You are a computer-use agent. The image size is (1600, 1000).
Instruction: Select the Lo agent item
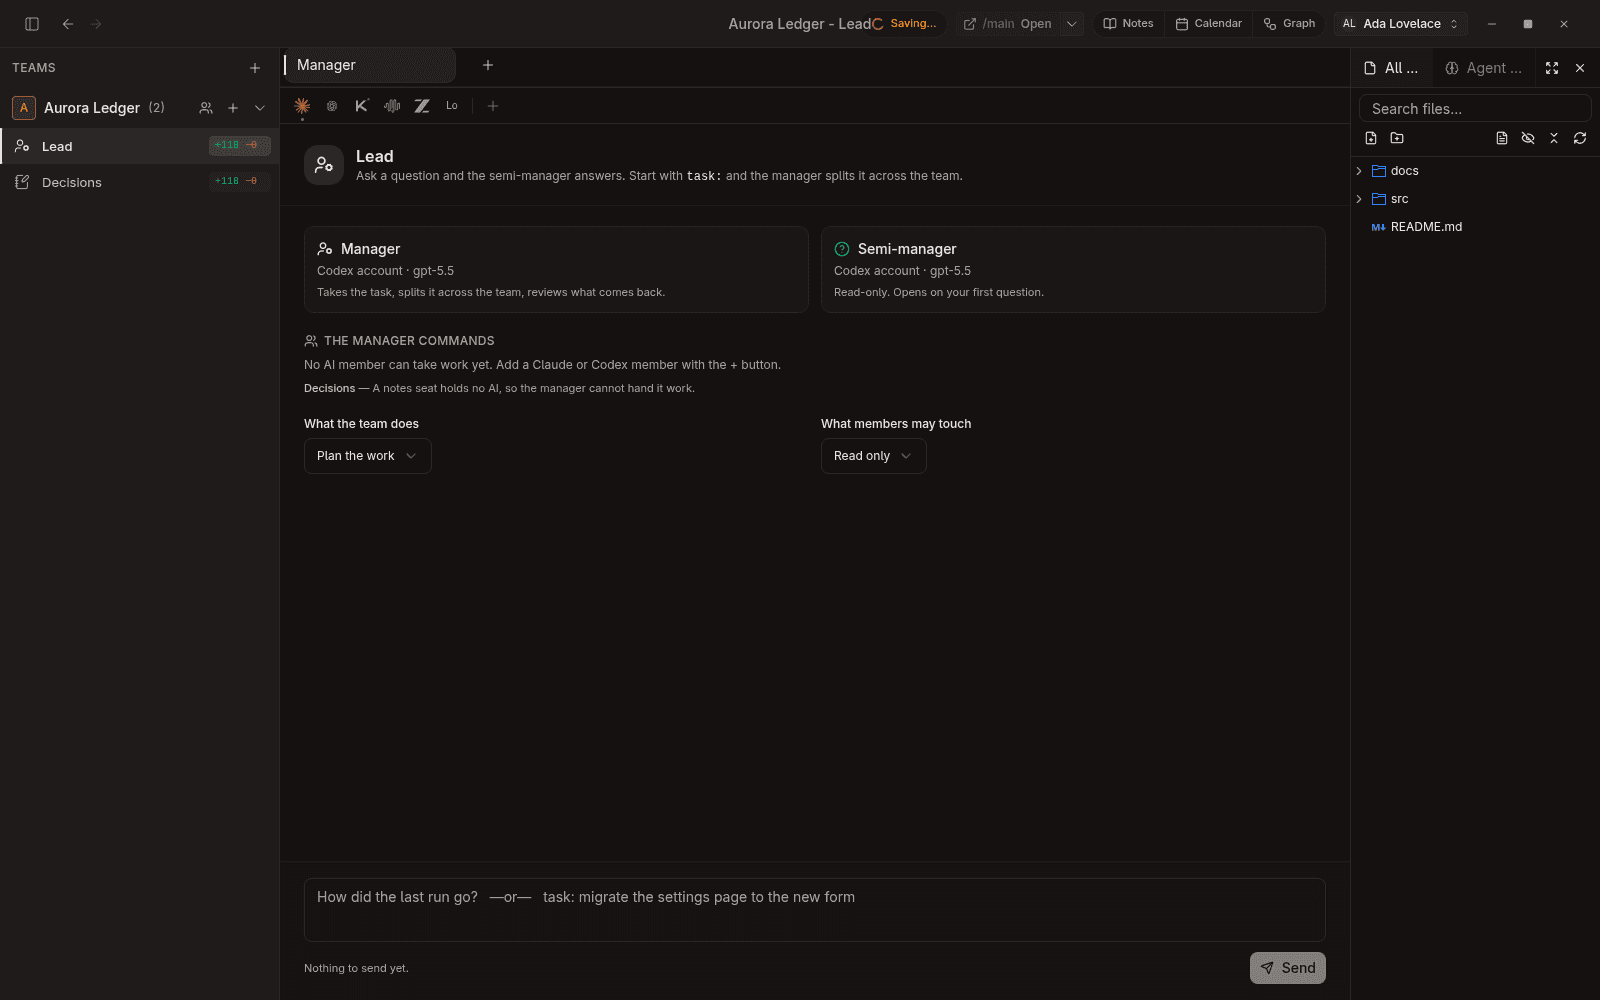click(452, 106)
